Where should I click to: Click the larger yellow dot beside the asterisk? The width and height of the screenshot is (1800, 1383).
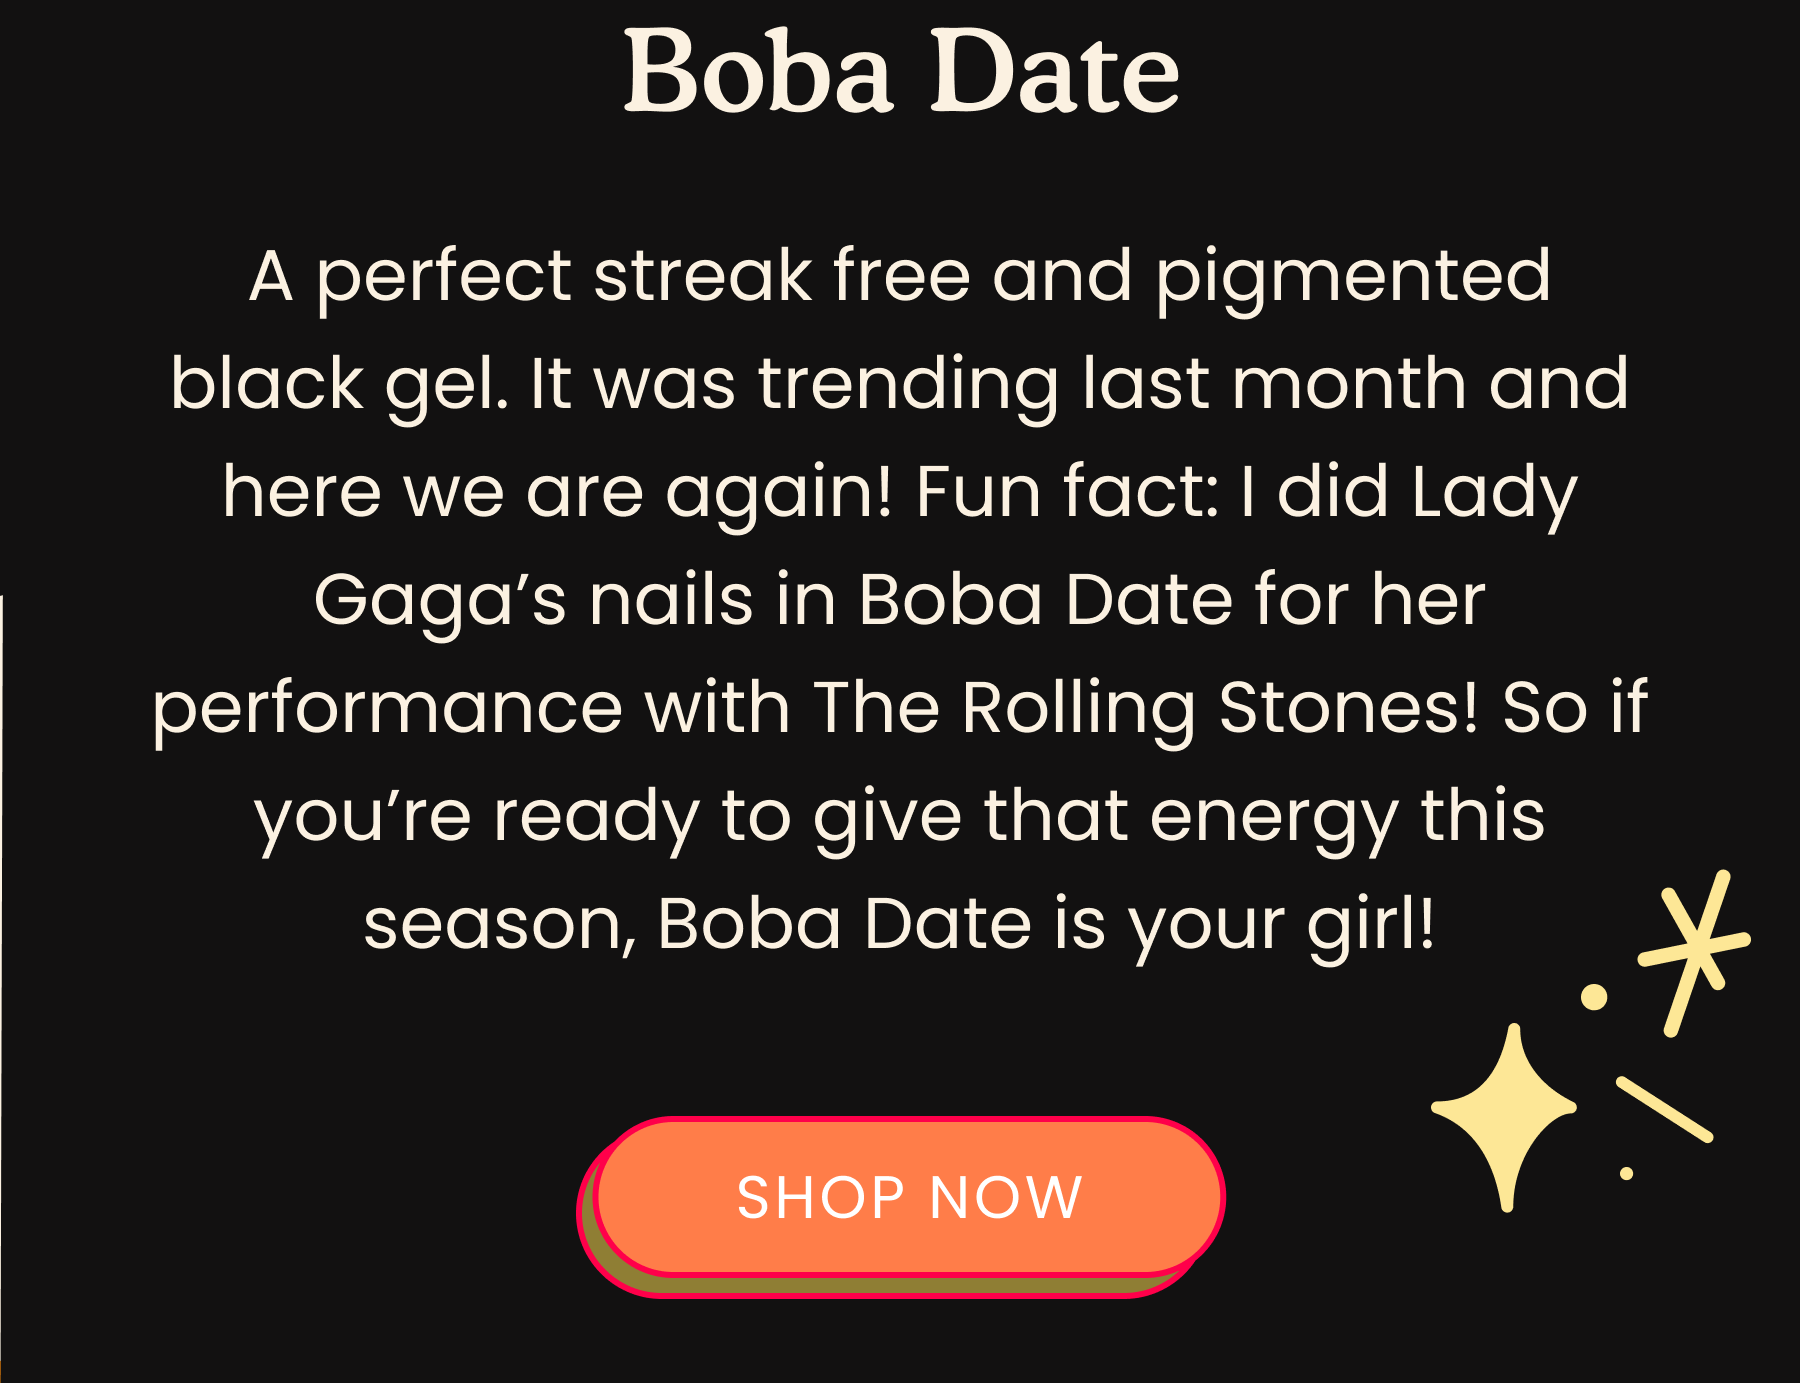1594,996
